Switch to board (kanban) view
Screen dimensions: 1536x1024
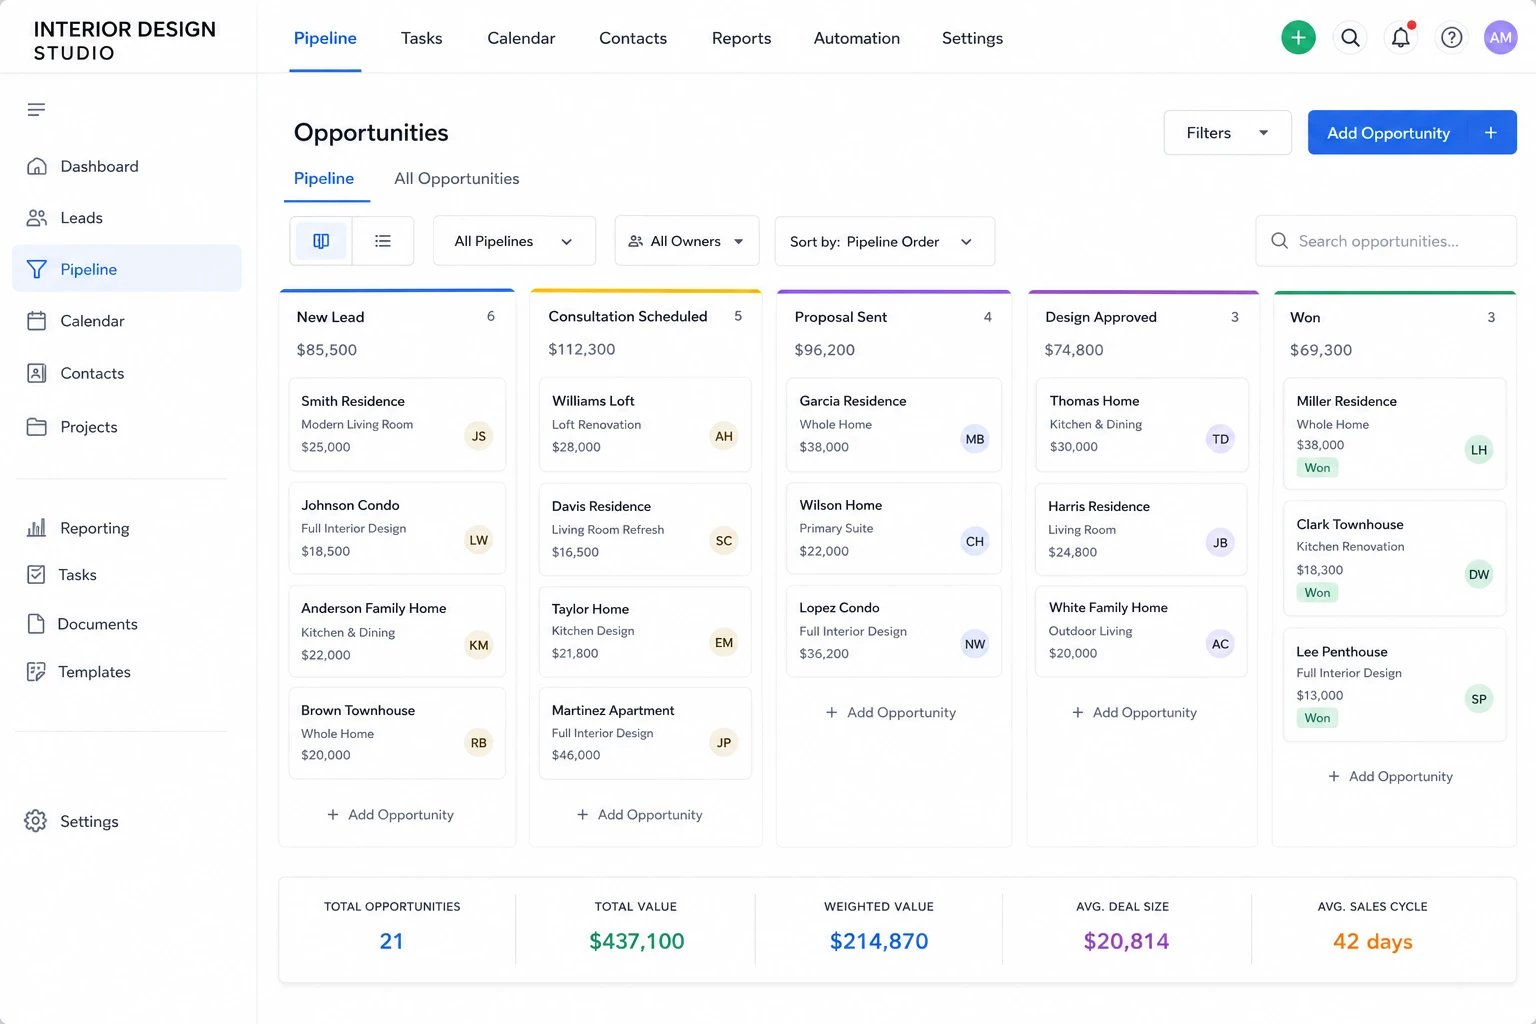tap(321, 241)
